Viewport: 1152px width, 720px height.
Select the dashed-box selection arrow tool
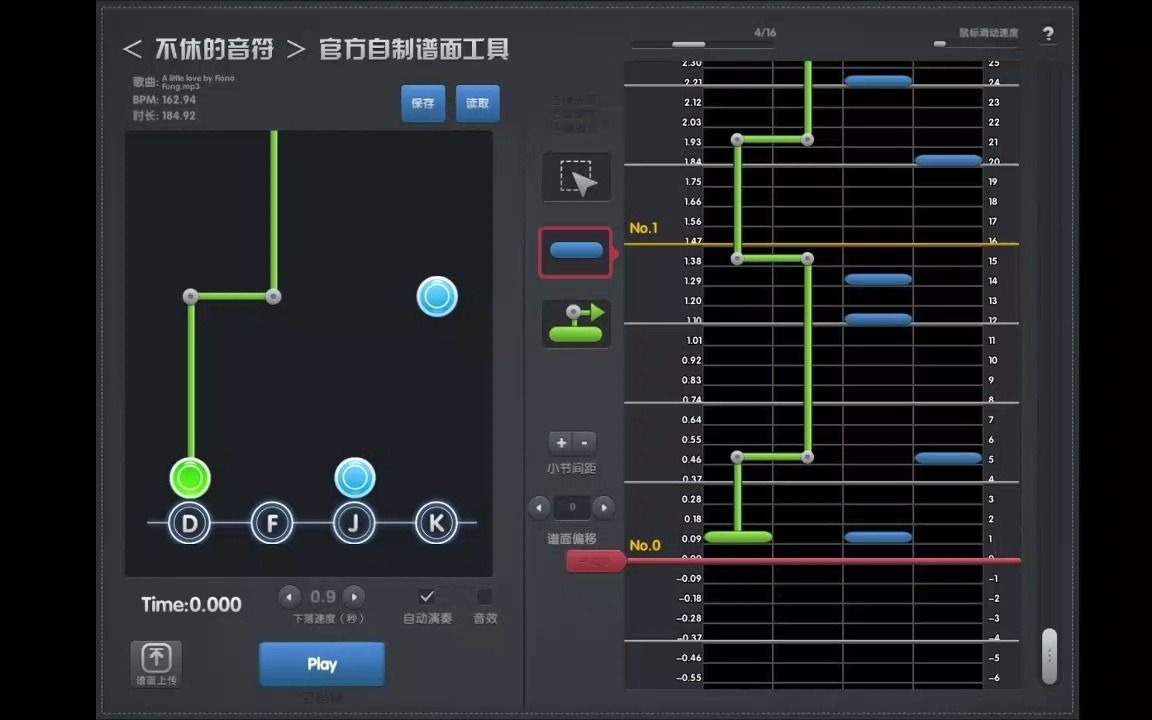pyautogui.click(x=577, y=177)
